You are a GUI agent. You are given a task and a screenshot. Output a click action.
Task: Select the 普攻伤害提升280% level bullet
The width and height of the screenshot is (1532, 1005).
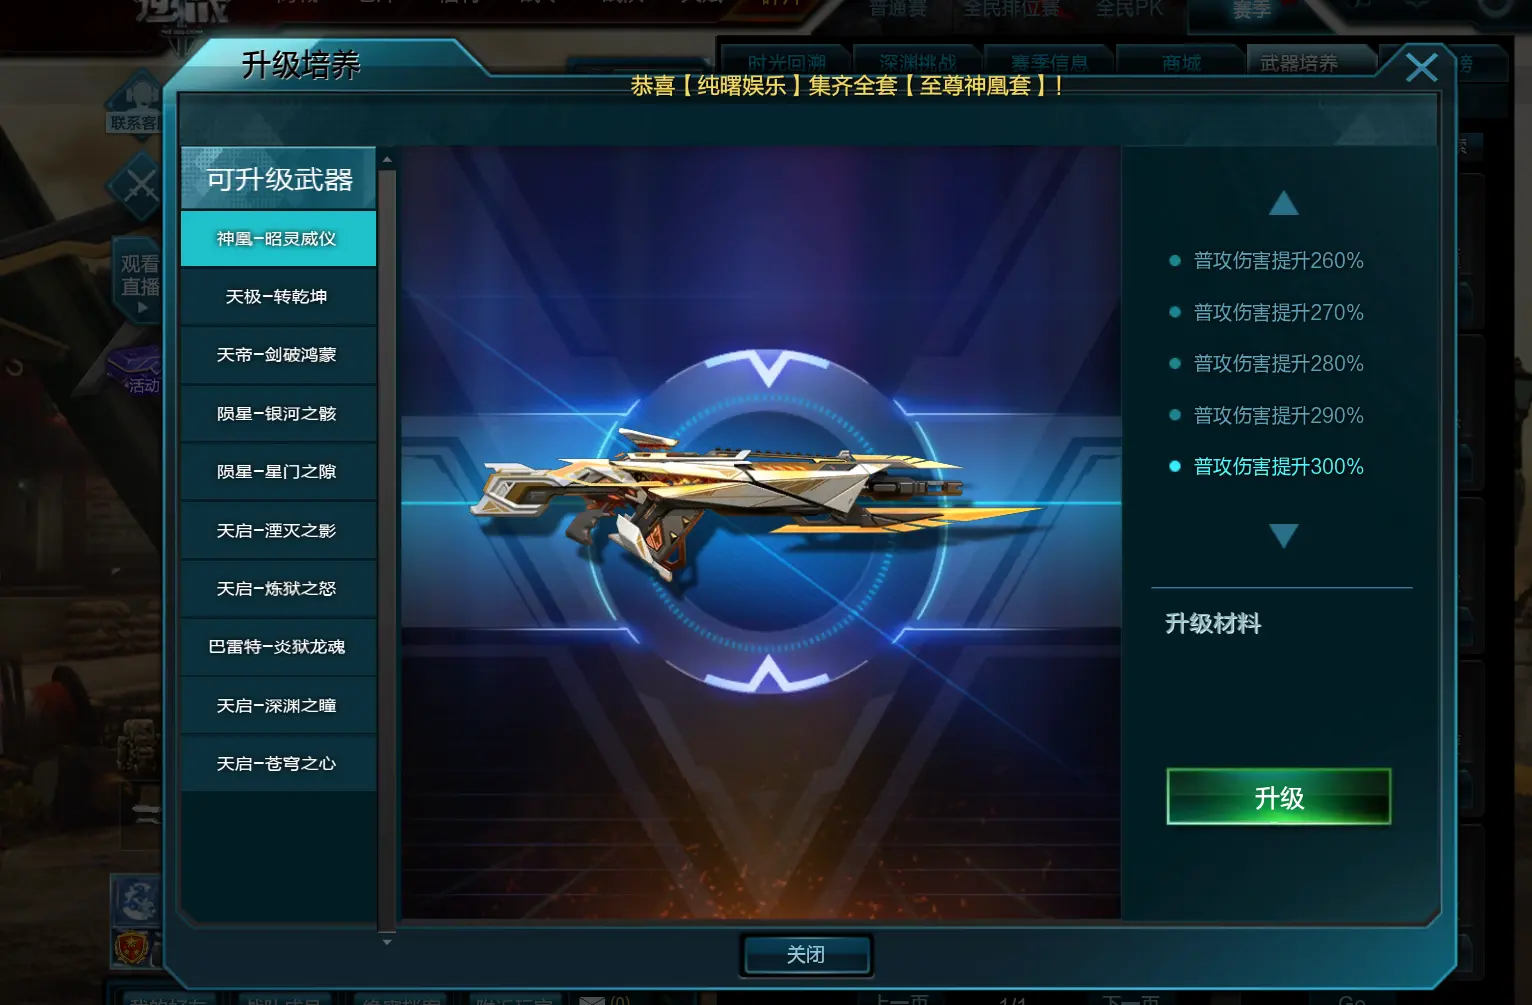point(1175,363)
